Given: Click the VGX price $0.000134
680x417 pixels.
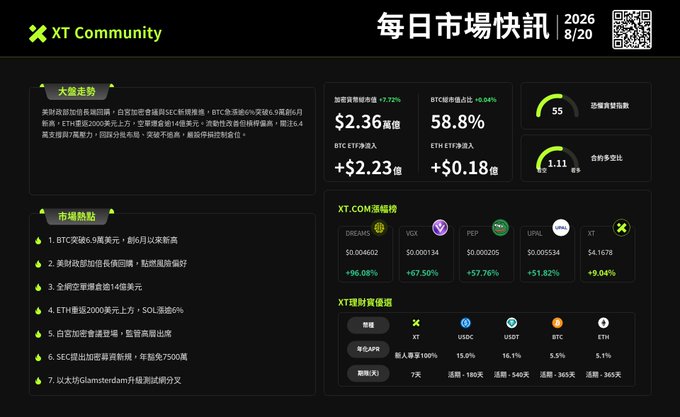Looking at the screenshot, I should tap(422, 252).
